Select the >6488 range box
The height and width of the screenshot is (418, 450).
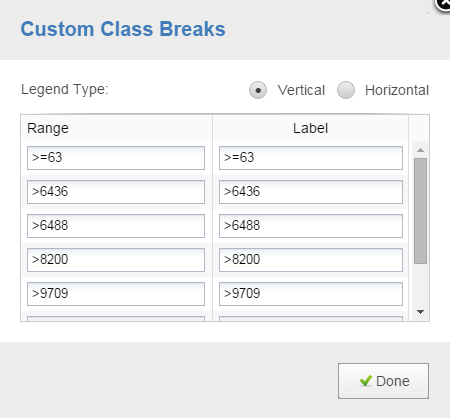[x=116, y=226]
